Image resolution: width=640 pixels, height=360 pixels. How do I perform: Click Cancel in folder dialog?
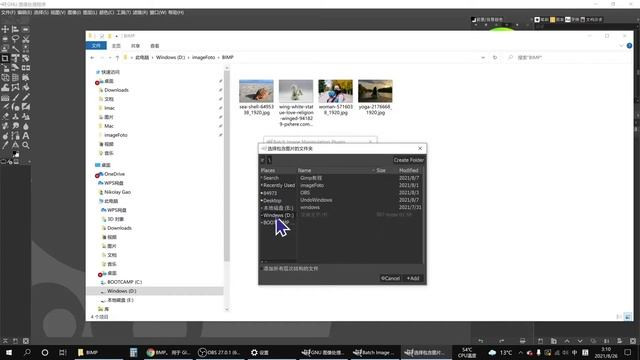[390, 278]
